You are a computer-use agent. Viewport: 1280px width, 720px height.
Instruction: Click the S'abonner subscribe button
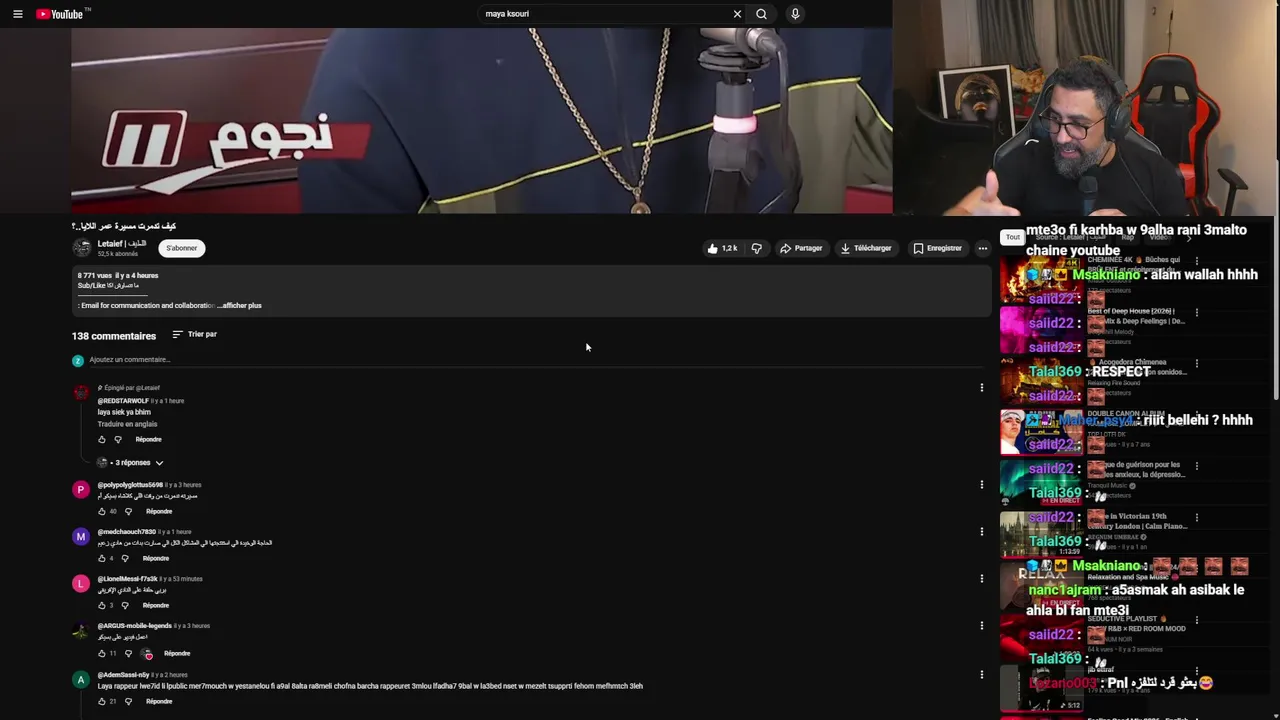tap(181, 248)
